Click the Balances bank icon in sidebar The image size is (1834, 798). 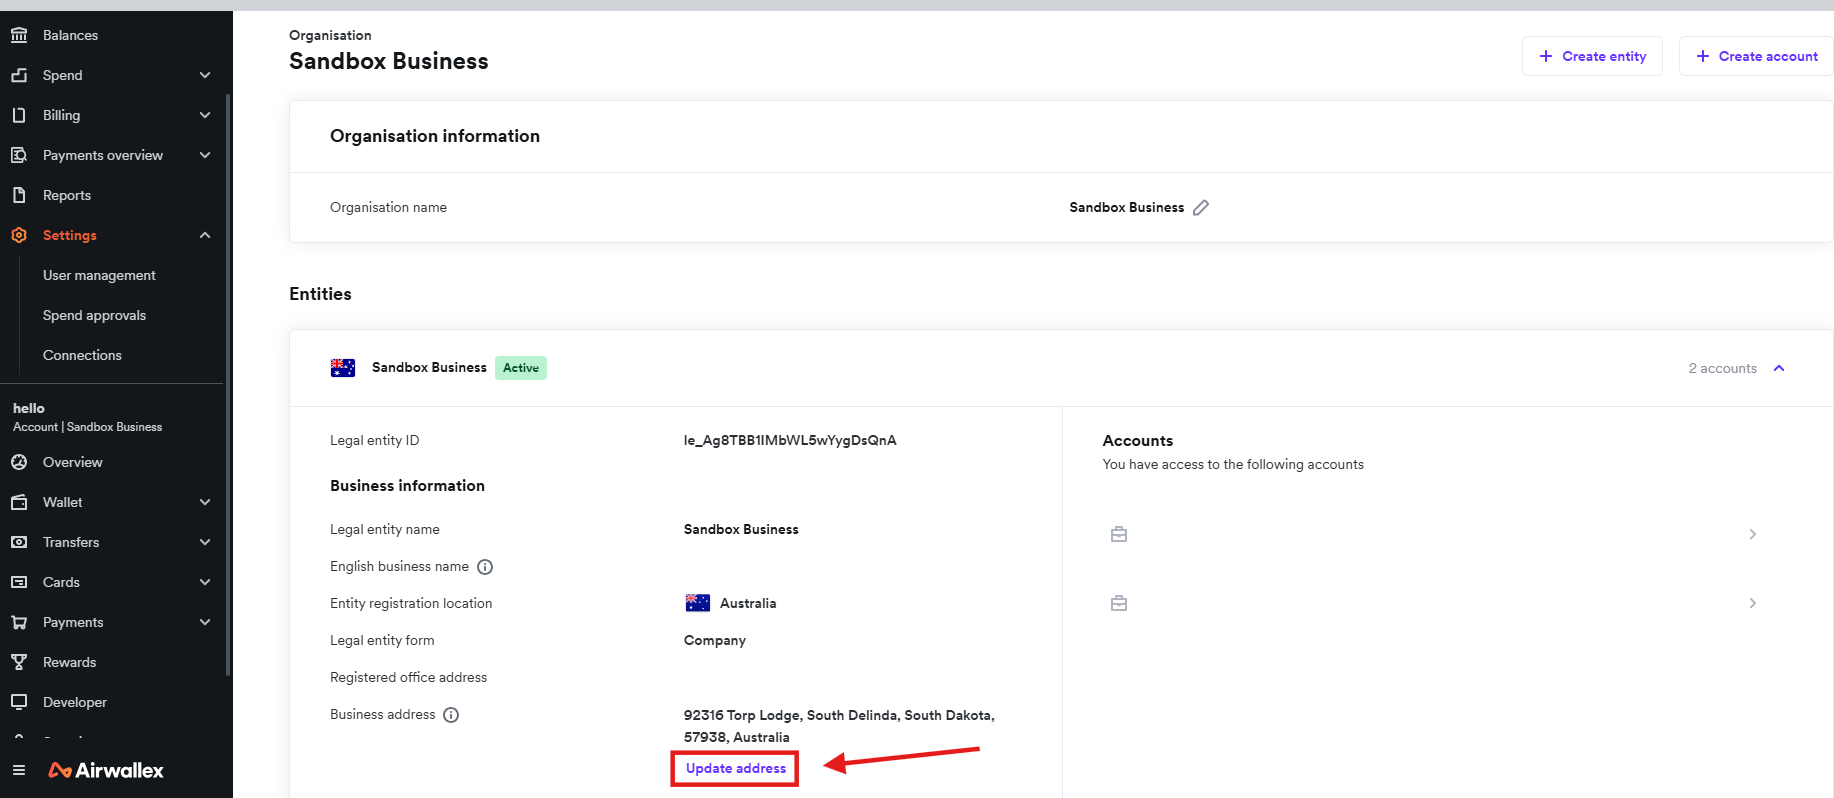(19, 35)
